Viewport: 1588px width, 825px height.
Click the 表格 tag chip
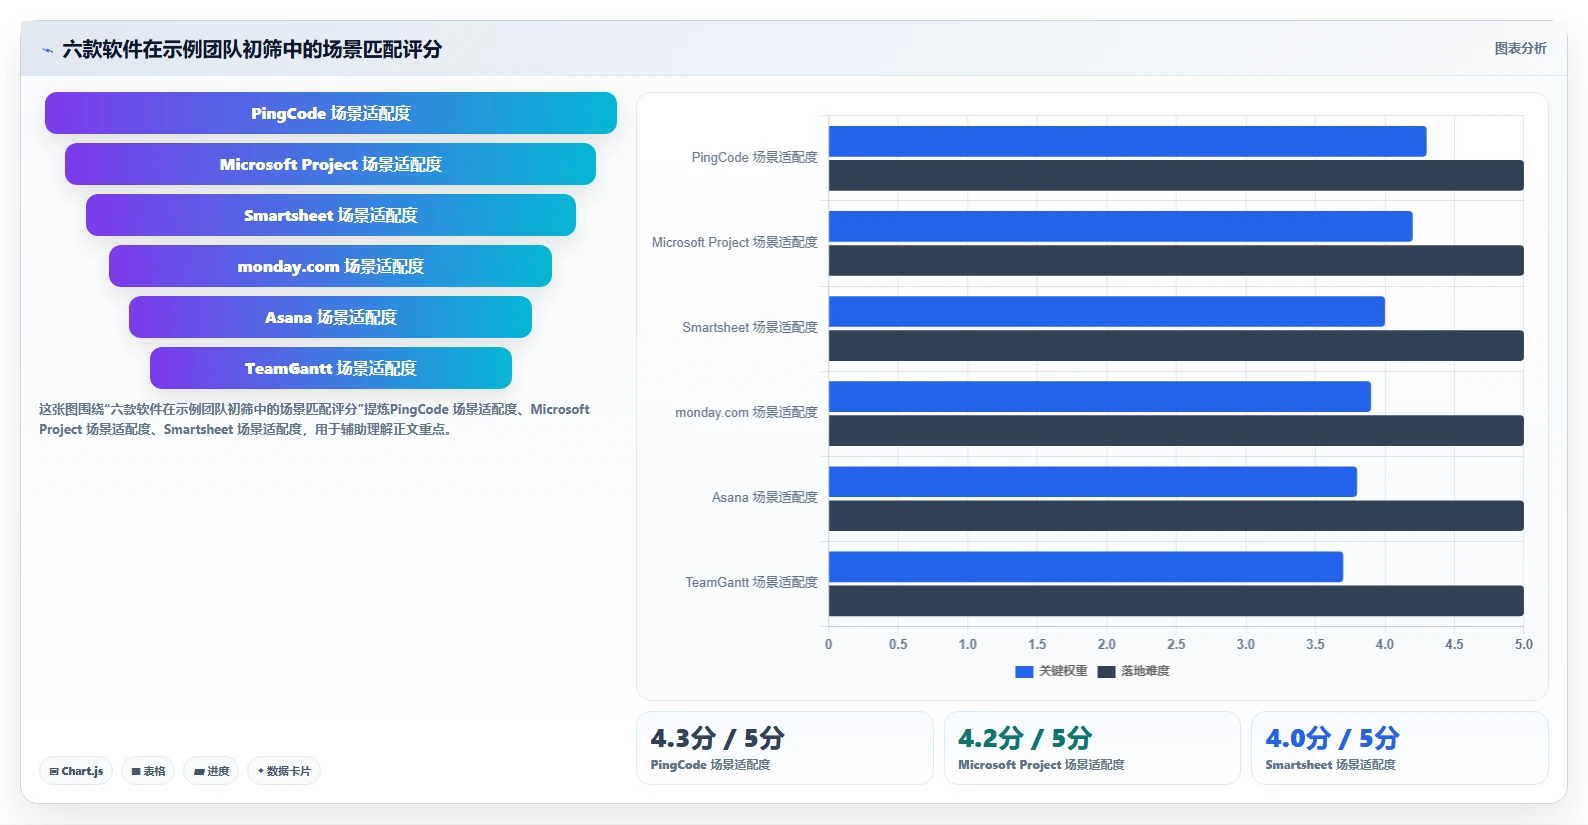(148, 771)
